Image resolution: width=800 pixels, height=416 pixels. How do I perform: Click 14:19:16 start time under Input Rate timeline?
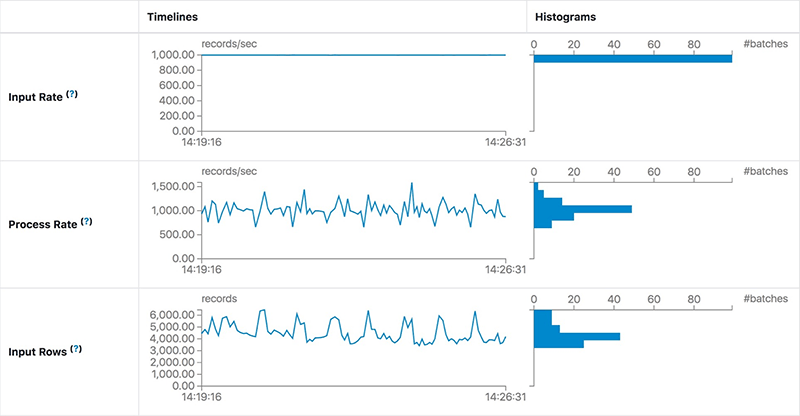tap(202, 142)
